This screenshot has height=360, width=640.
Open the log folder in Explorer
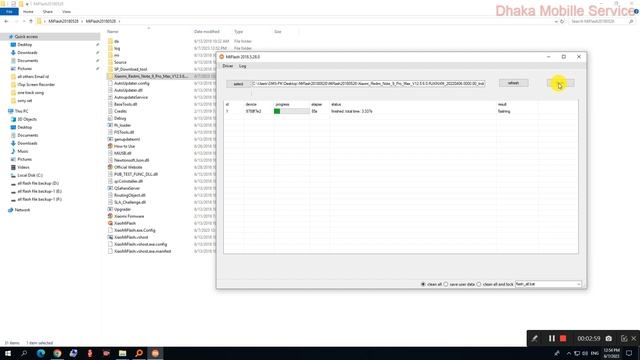coord(117,48)
